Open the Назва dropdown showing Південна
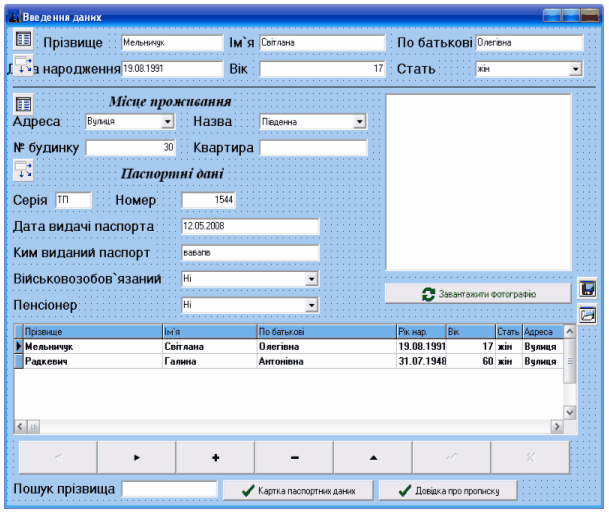The width and height of the screenshot is (609, 512). [x=359, y=122]
